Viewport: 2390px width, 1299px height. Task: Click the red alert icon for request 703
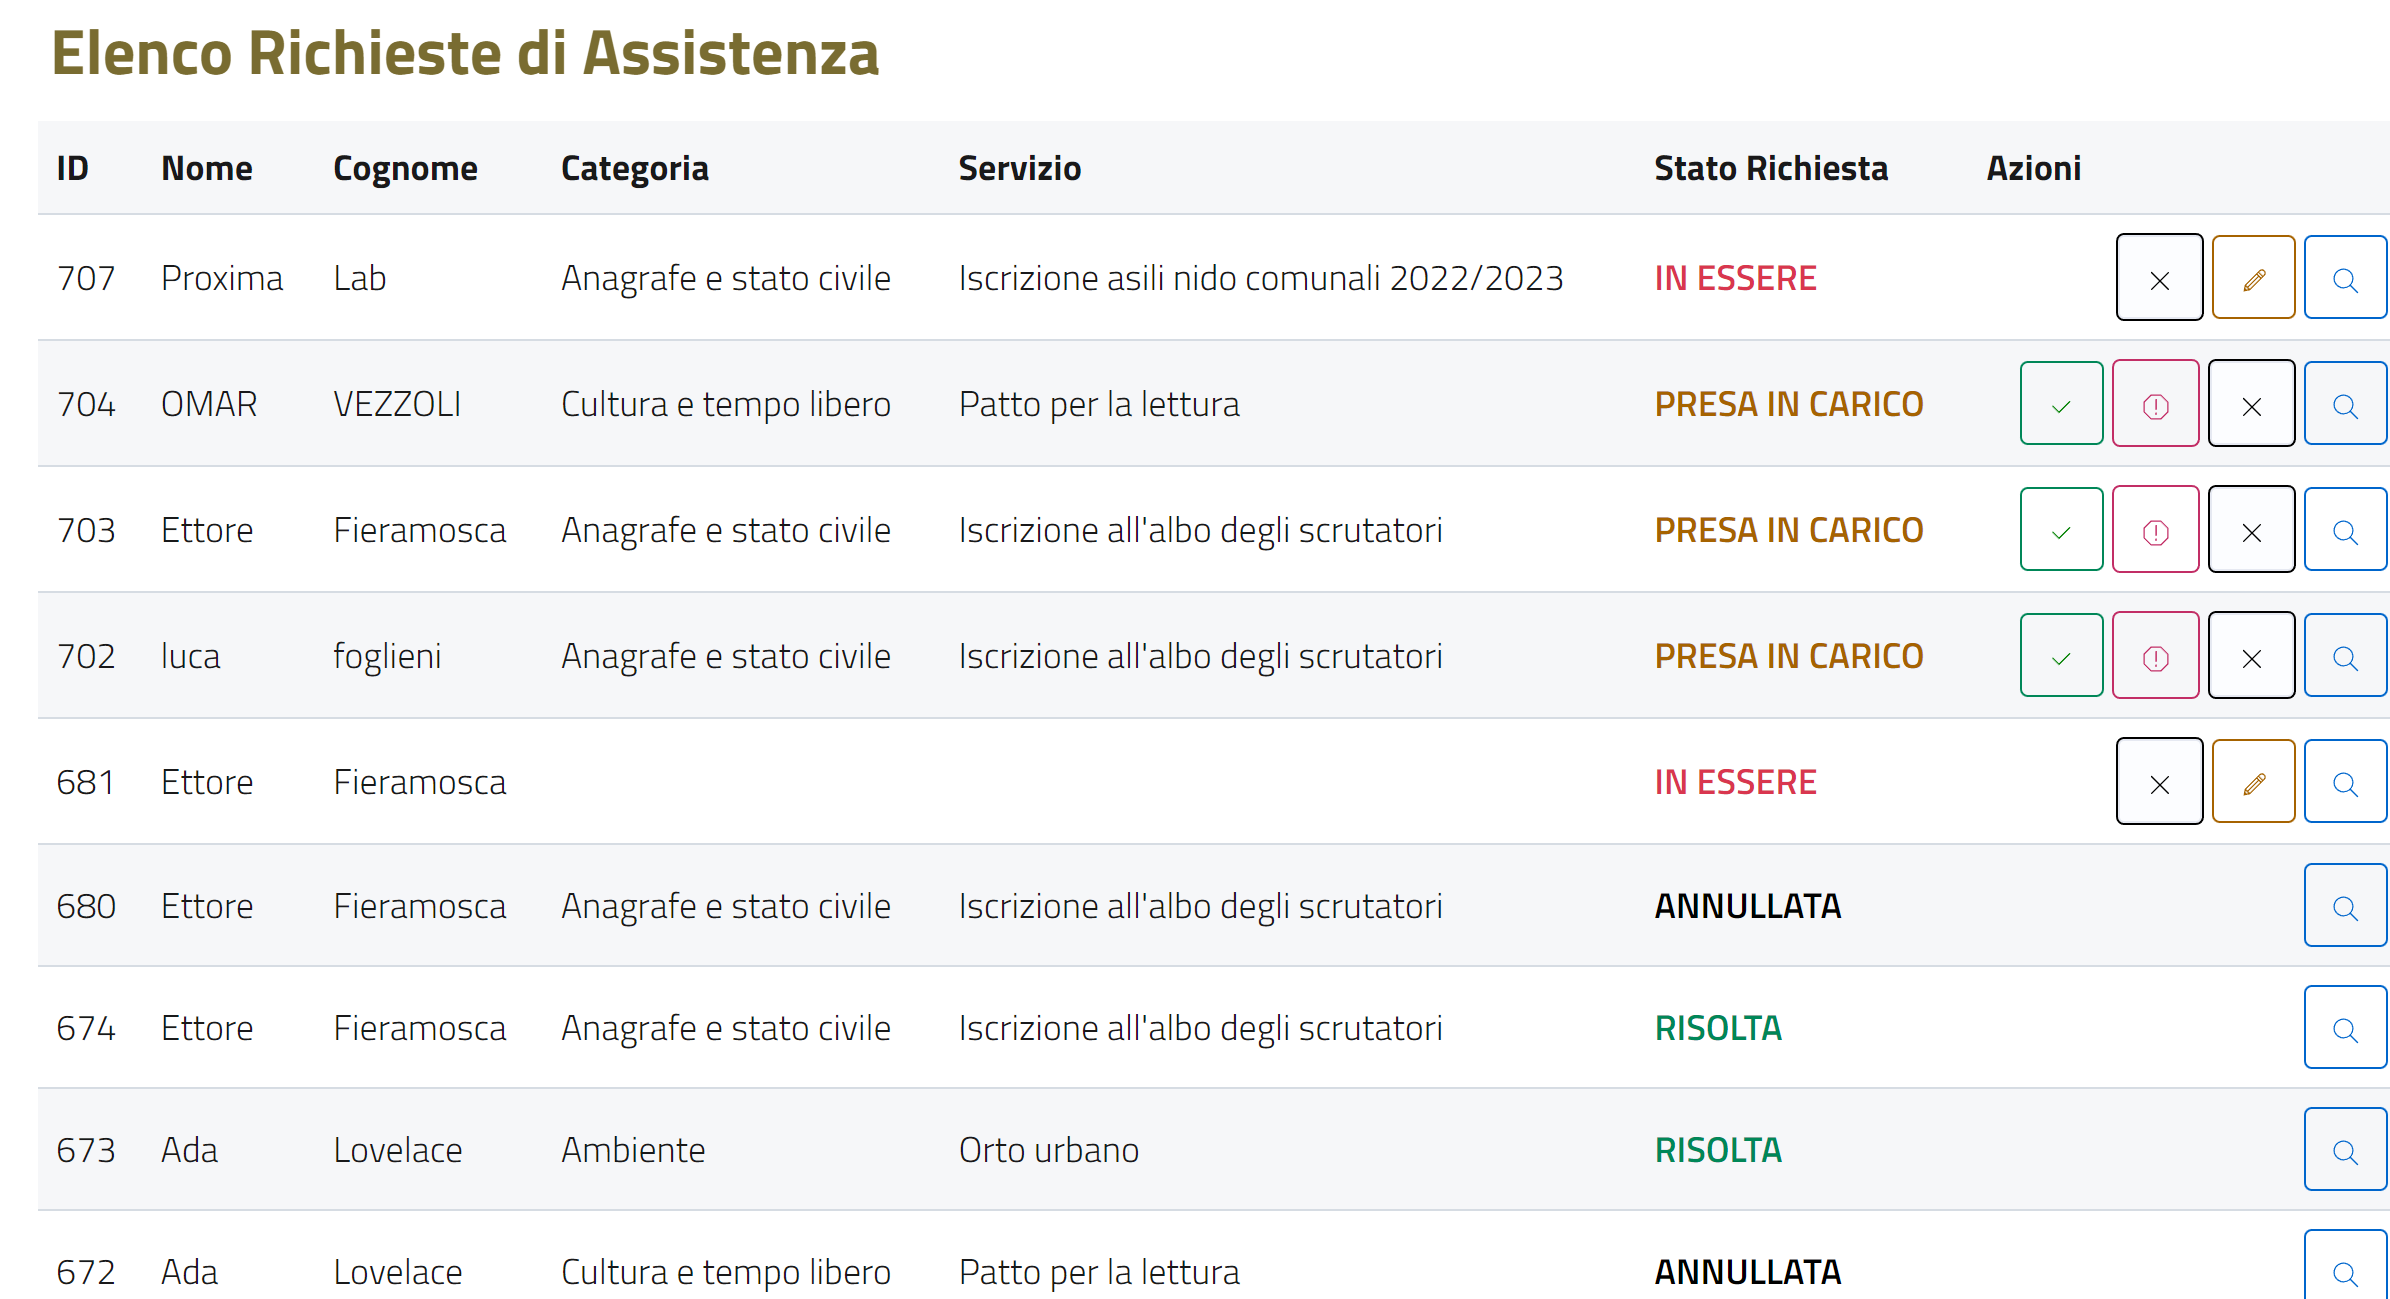(x=2155, y=530)
